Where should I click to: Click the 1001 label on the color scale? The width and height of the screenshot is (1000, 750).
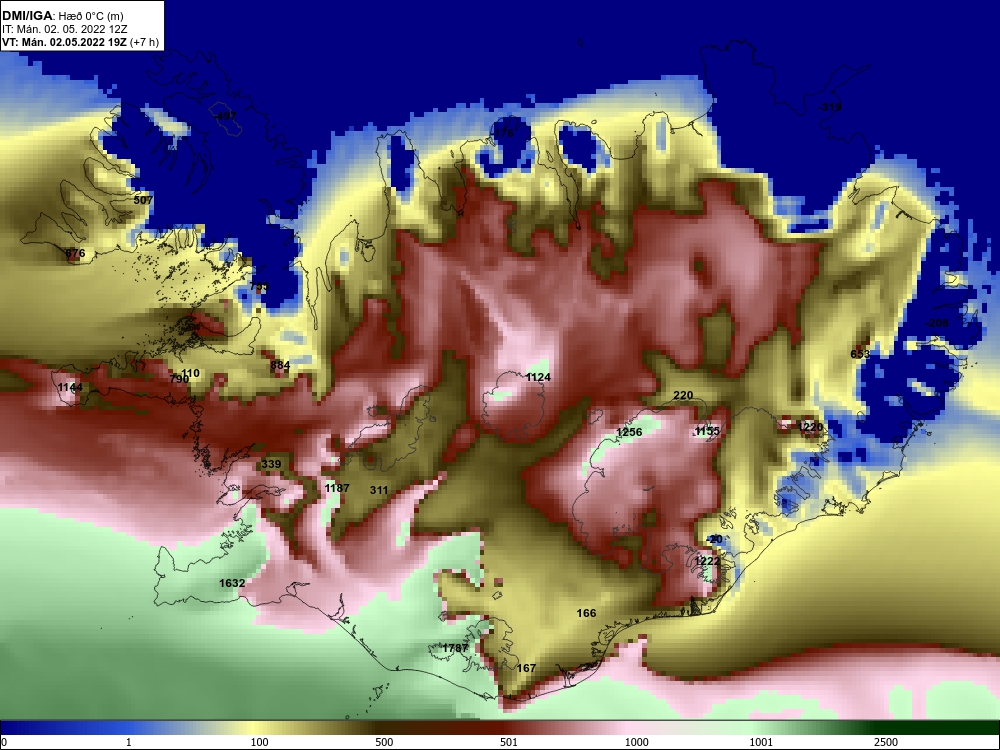coord(761,742)
